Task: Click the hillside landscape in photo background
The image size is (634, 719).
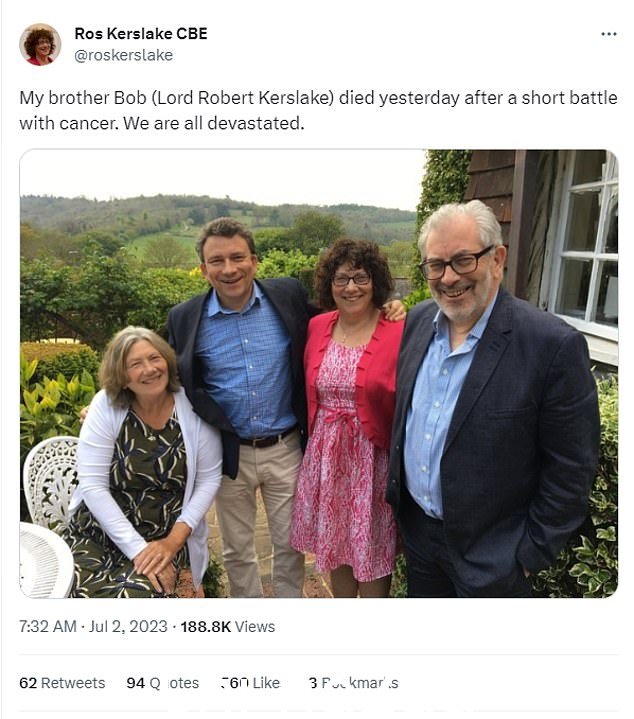Action: click(218, 220)
